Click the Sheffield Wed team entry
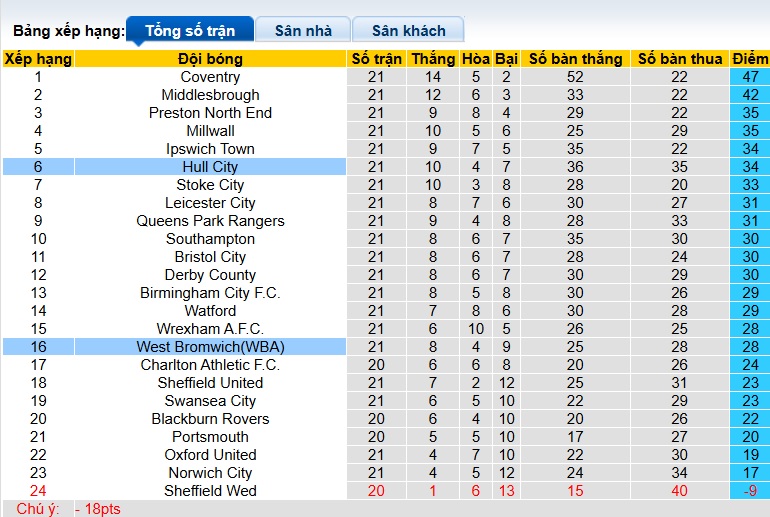770x517 pixels. pos(210,491)
